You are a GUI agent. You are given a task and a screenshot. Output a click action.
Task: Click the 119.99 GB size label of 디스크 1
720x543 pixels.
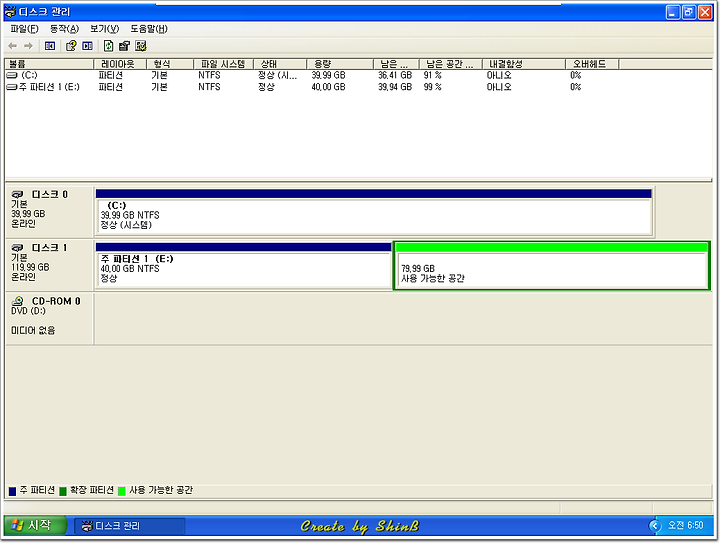click(x=30, y=268)
